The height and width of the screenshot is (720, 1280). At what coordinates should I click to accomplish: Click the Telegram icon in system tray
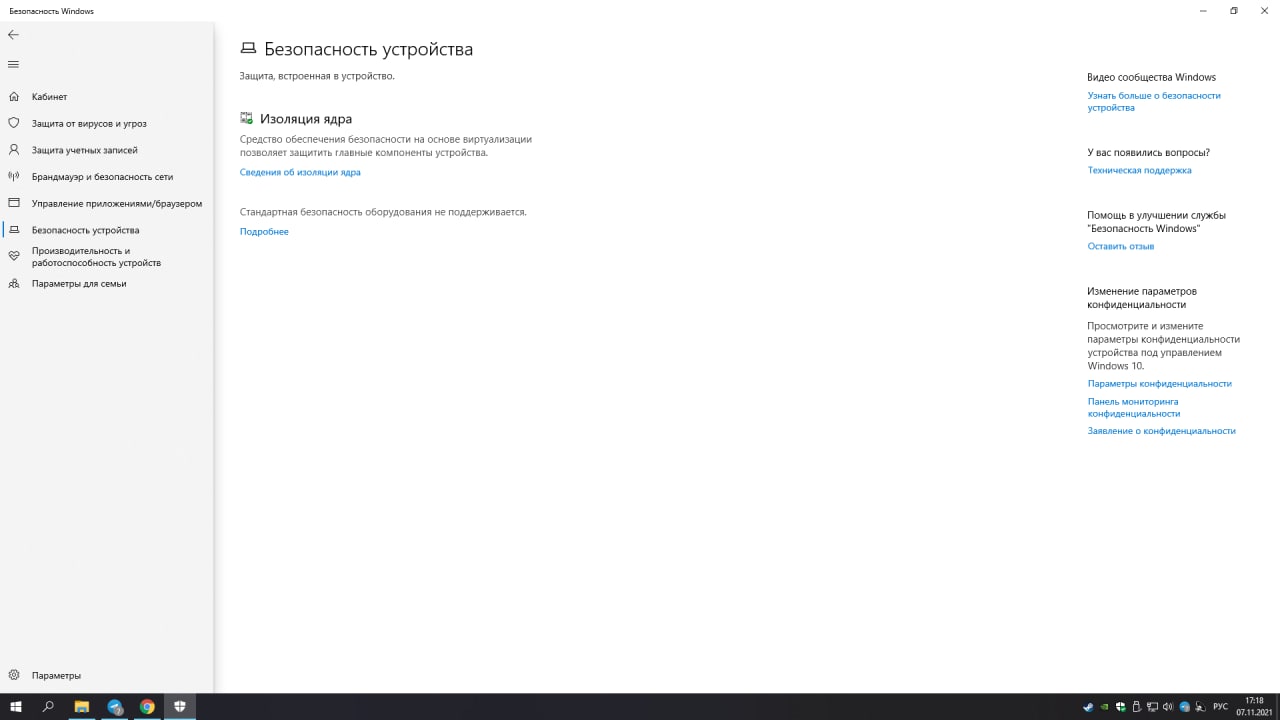click(x=1185, y=707)
